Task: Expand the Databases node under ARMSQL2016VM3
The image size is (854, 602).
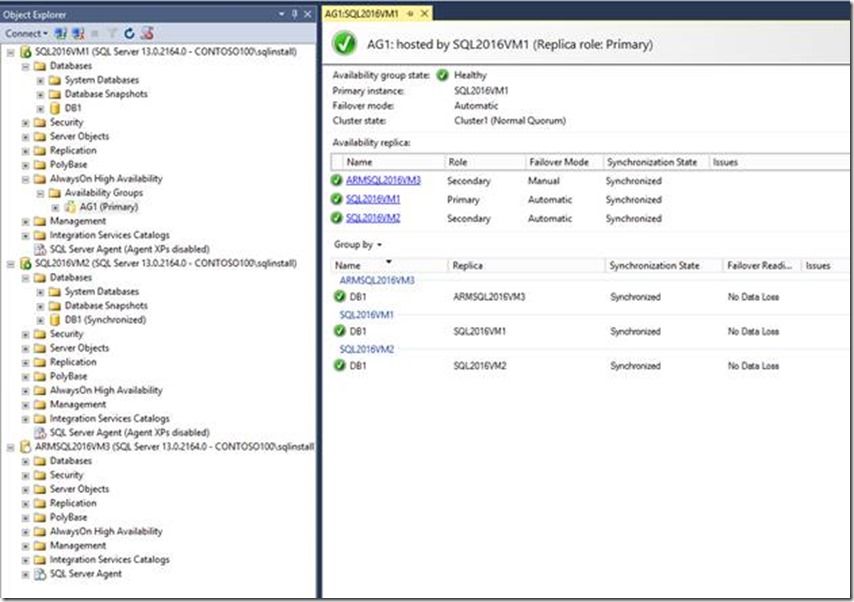Action: 26,461
